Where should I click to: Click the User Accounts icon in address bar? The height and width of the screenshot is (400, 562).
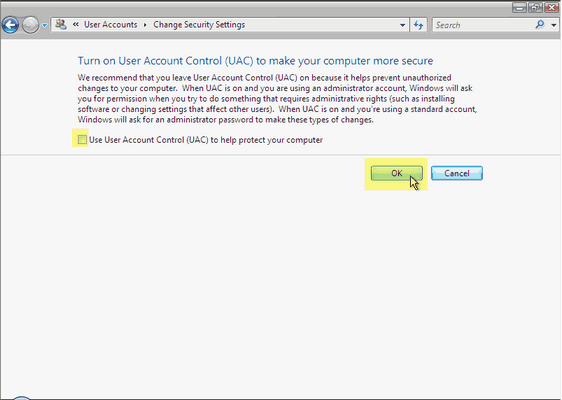pyautogui.click(x=61, y=24)
